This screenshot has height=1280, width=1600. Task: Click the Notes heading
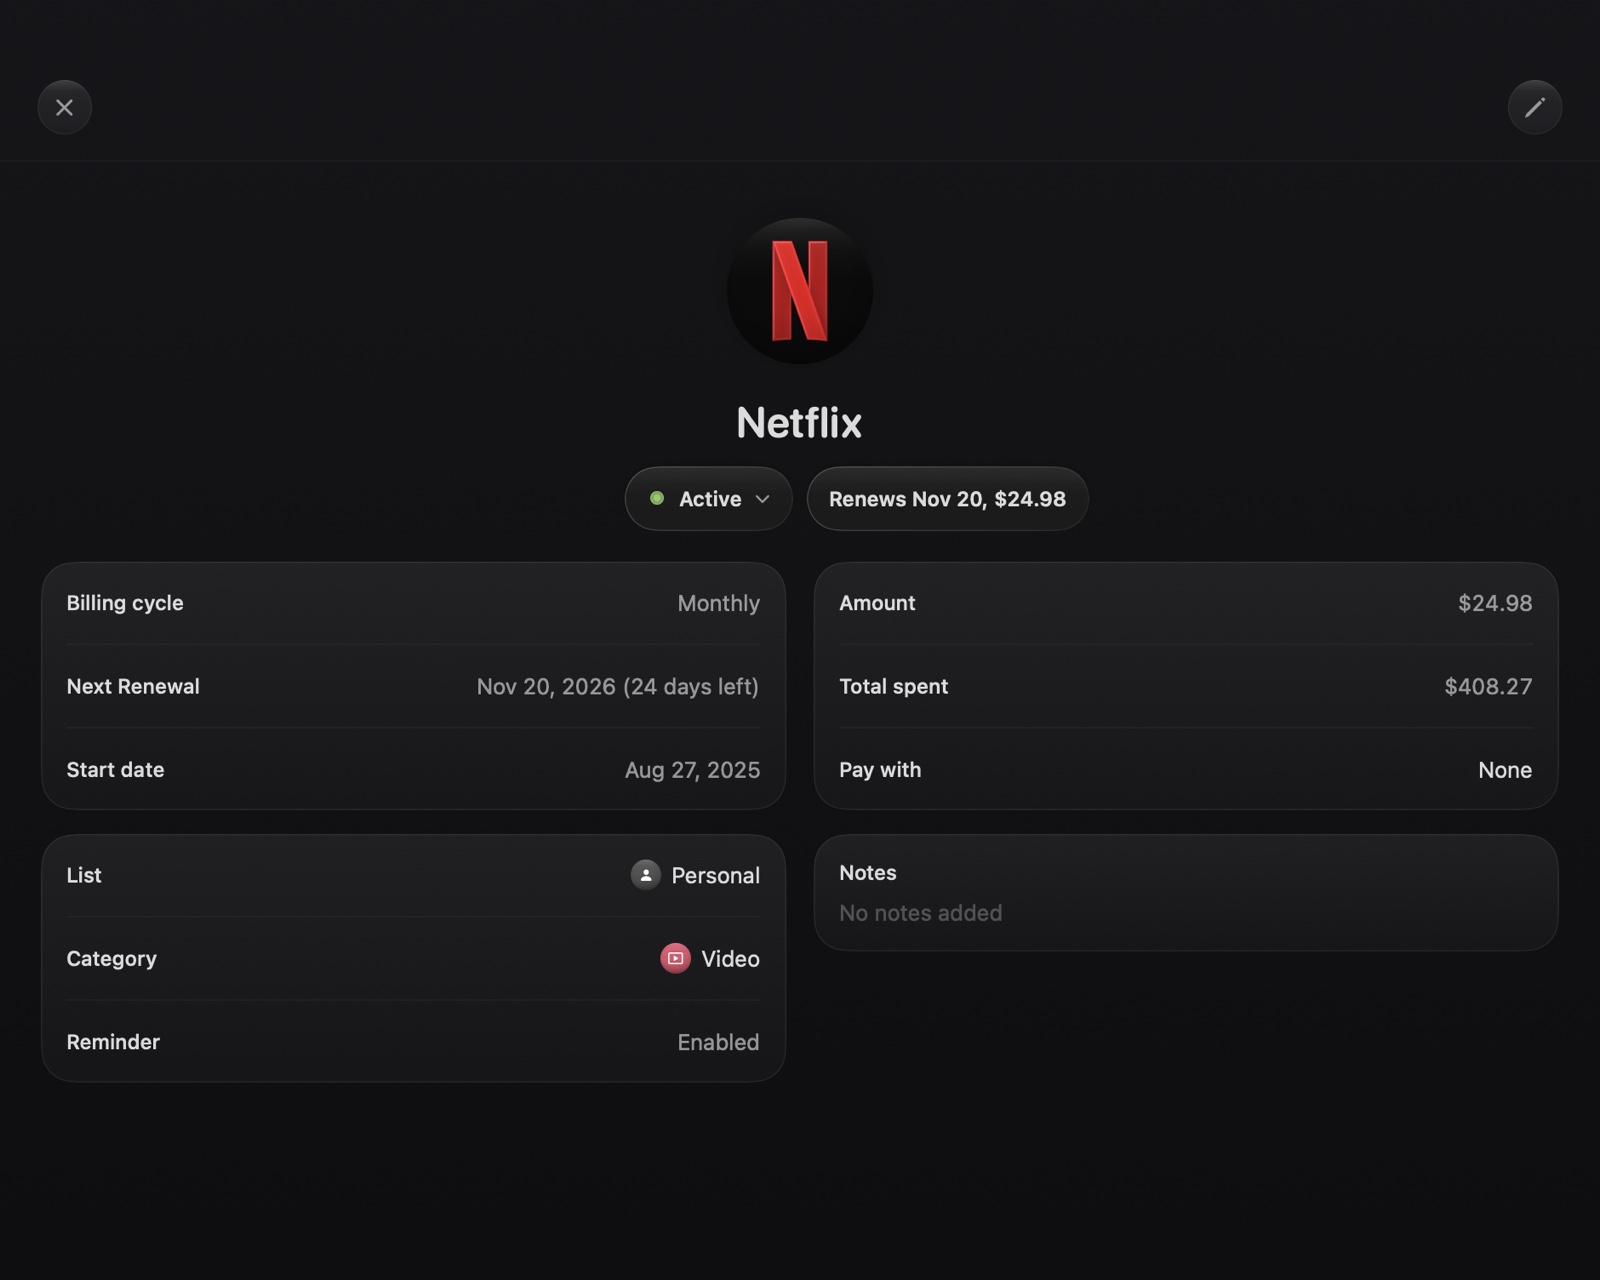pyautogui.click(x=867, y=873)
